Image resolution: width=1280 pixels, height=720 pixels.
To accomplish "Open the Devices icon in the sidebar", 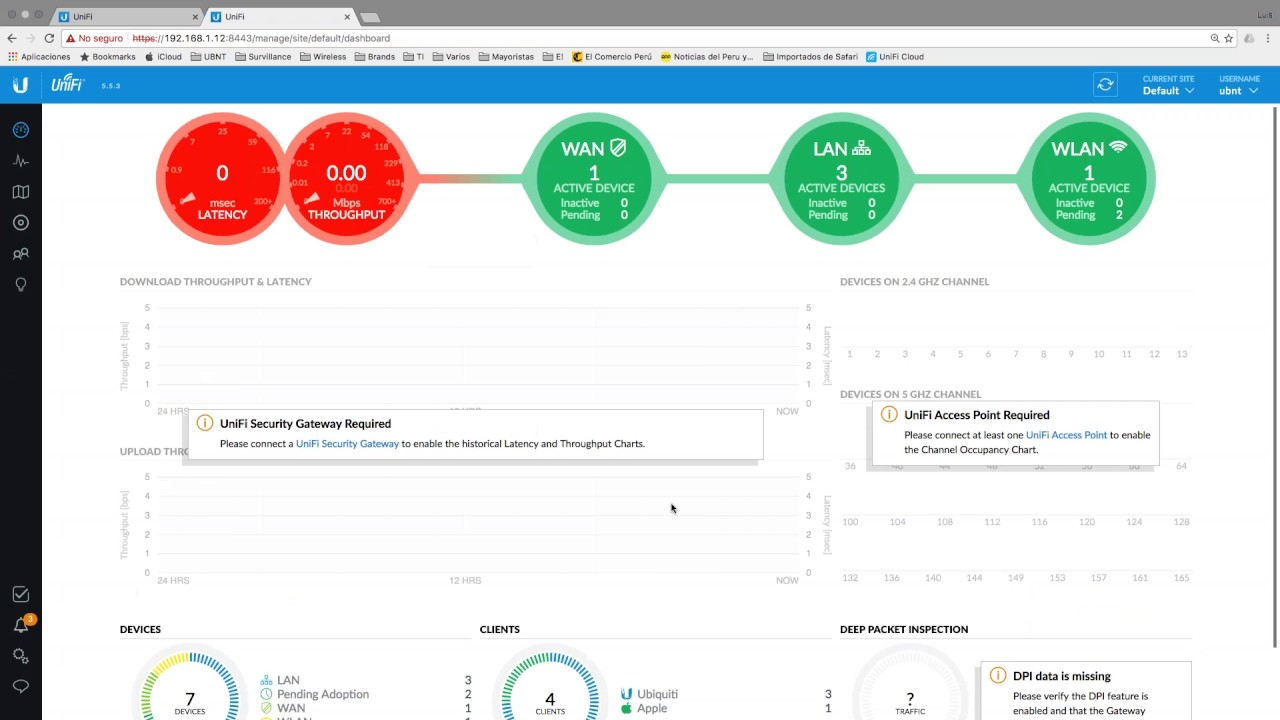I will coord(20,223).
